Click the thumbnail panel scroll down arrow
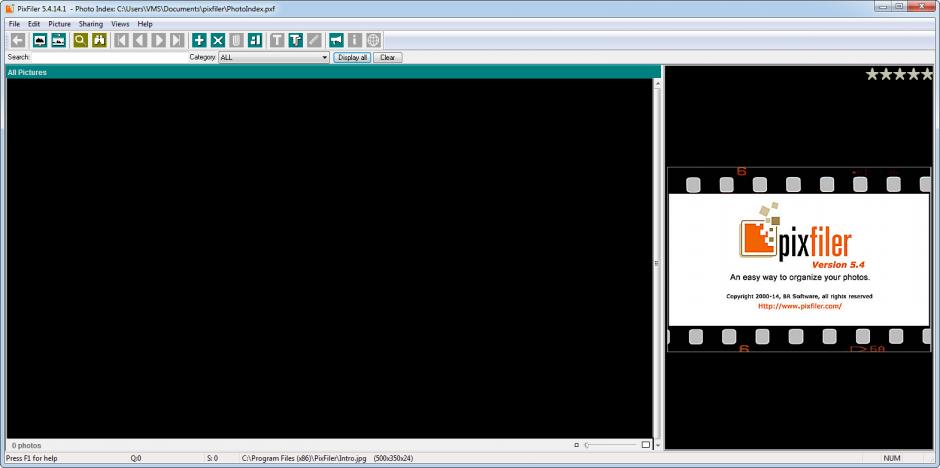The image size is (940, 468). click(657, 445)
